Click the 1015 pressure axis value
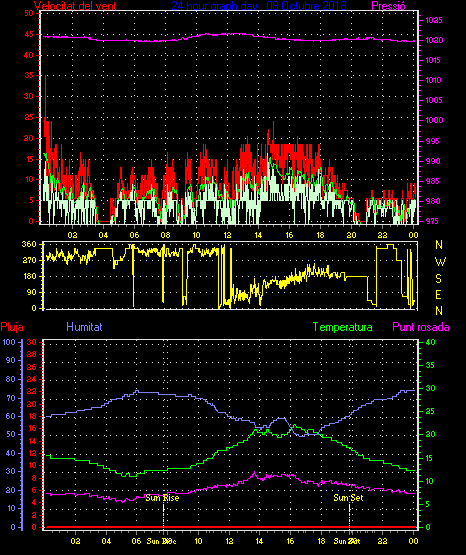 tap(433, 60)
